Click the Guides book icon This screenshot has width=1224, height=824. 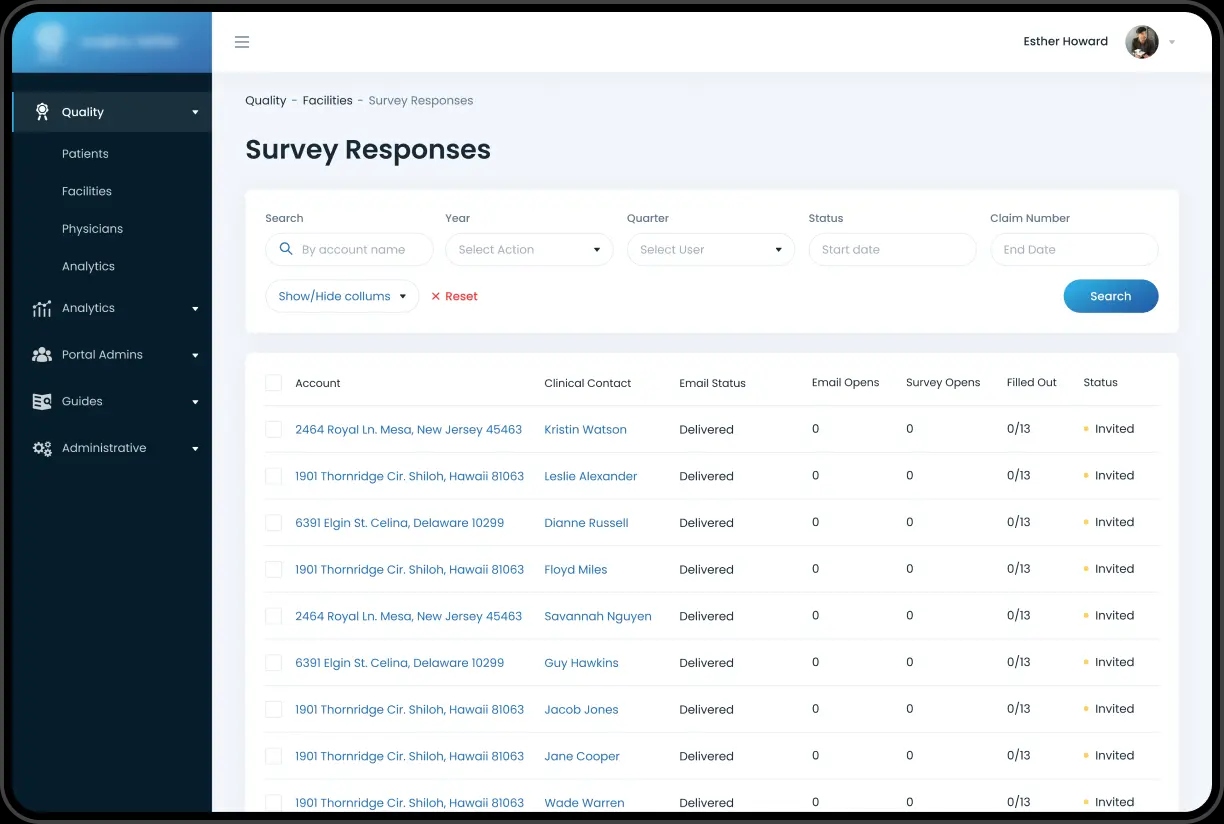pos(42,402)
